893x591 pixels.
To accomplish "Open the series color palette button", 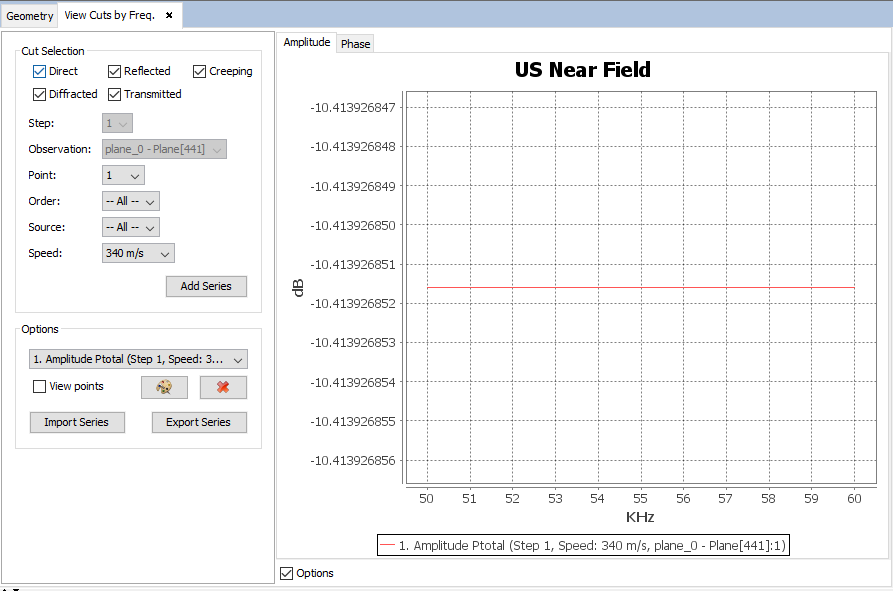I will pyautogui.click(x=165, y=387).
